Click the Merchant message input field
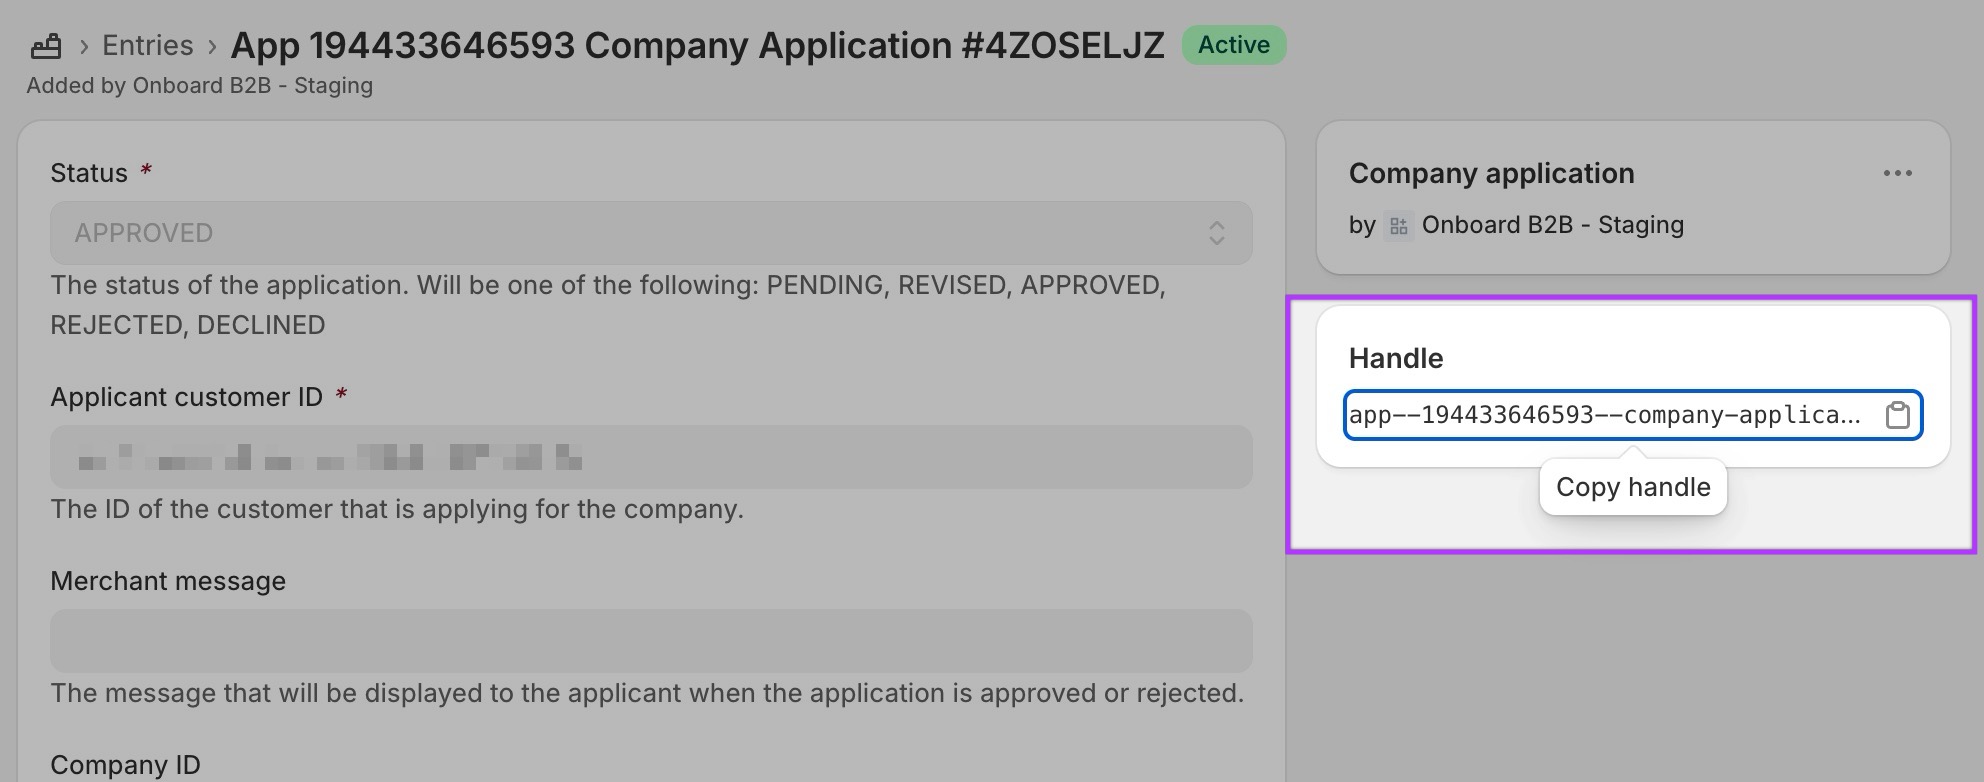The width and height of the screenshot is (1984, 782). pyautogui.click(x=651, y=641)
